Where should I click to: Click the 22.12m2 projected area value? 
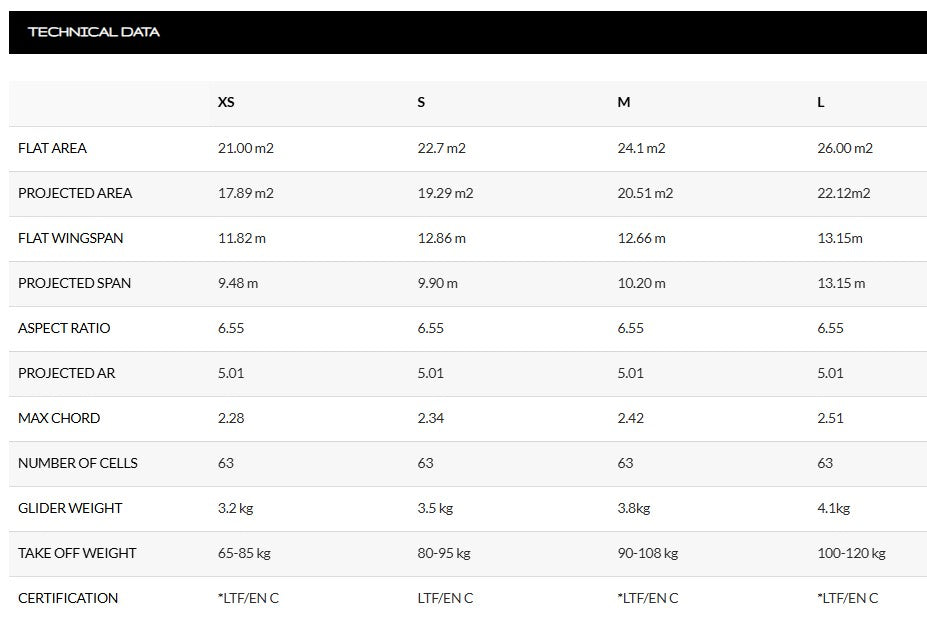[x=844, y=193]
